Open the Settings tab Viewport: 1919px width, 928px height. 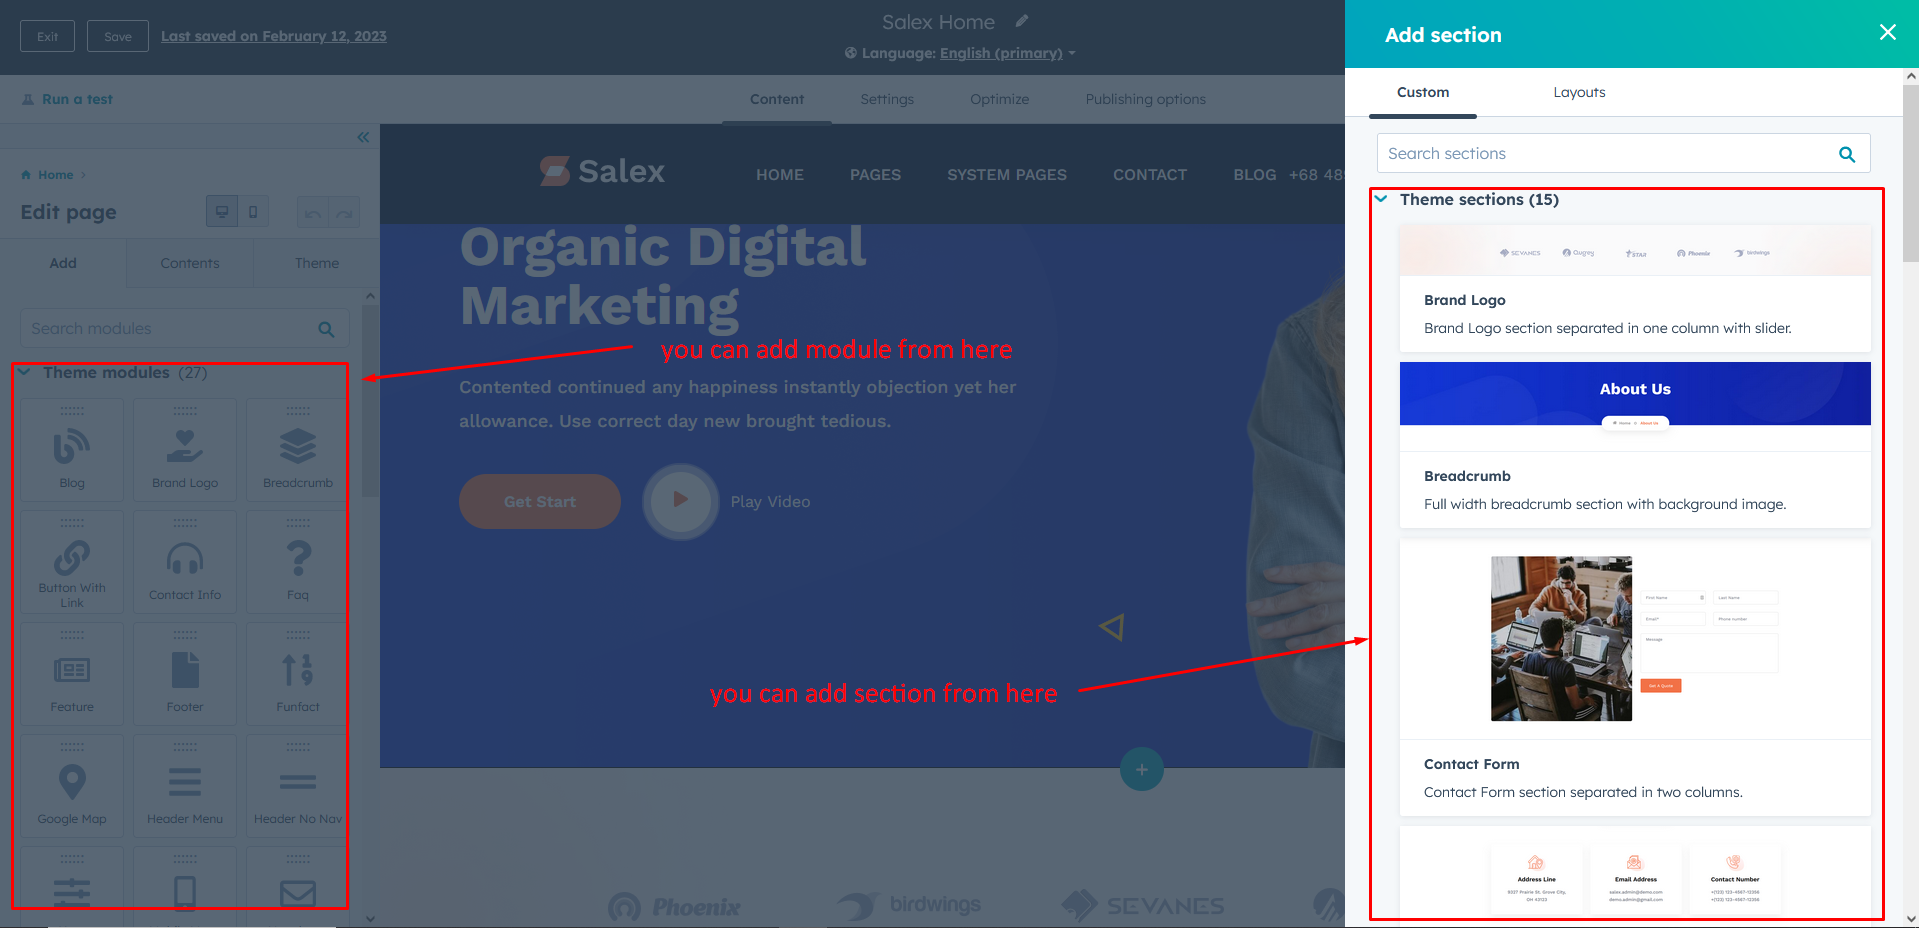[886, 99]
